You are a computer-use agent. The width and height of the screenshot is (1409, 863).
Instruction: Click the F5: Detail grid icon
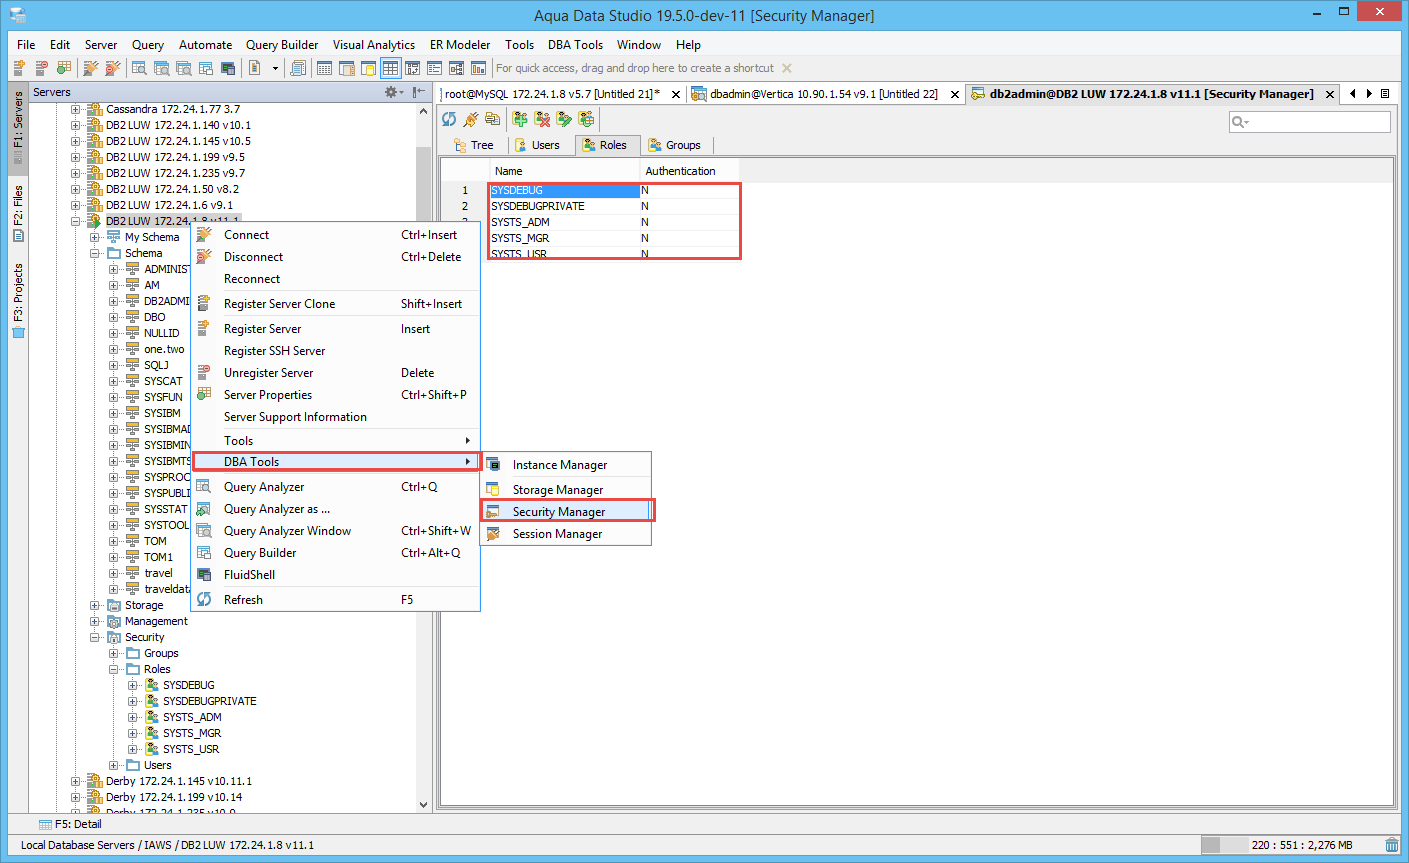coord(45,824)
